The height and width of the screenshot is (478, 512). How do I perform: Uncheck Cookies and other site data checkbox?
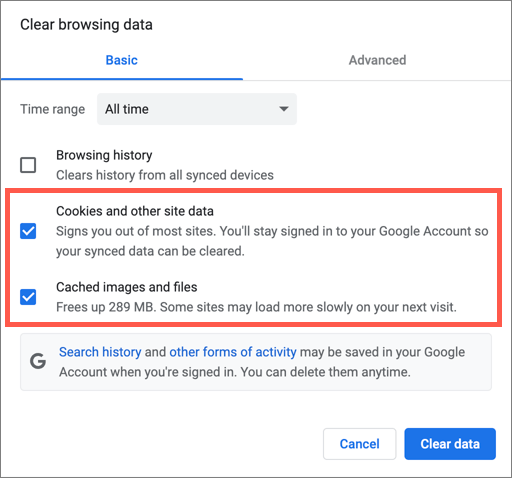tap(28, 231)
